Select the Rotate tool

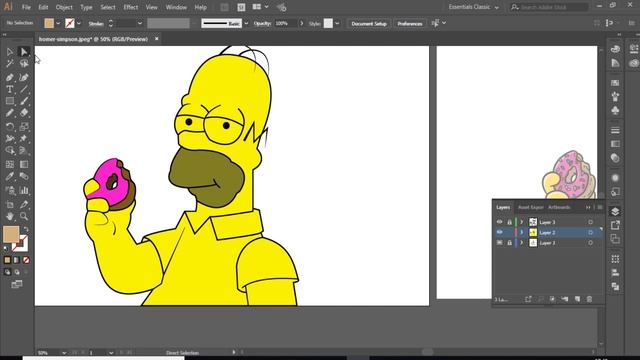click(9, 127)
